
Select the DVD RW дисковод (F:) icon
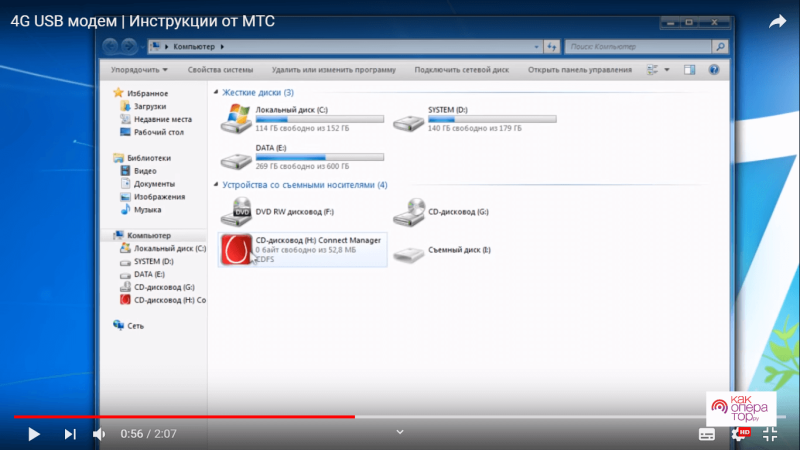click(x=236, y=212)
